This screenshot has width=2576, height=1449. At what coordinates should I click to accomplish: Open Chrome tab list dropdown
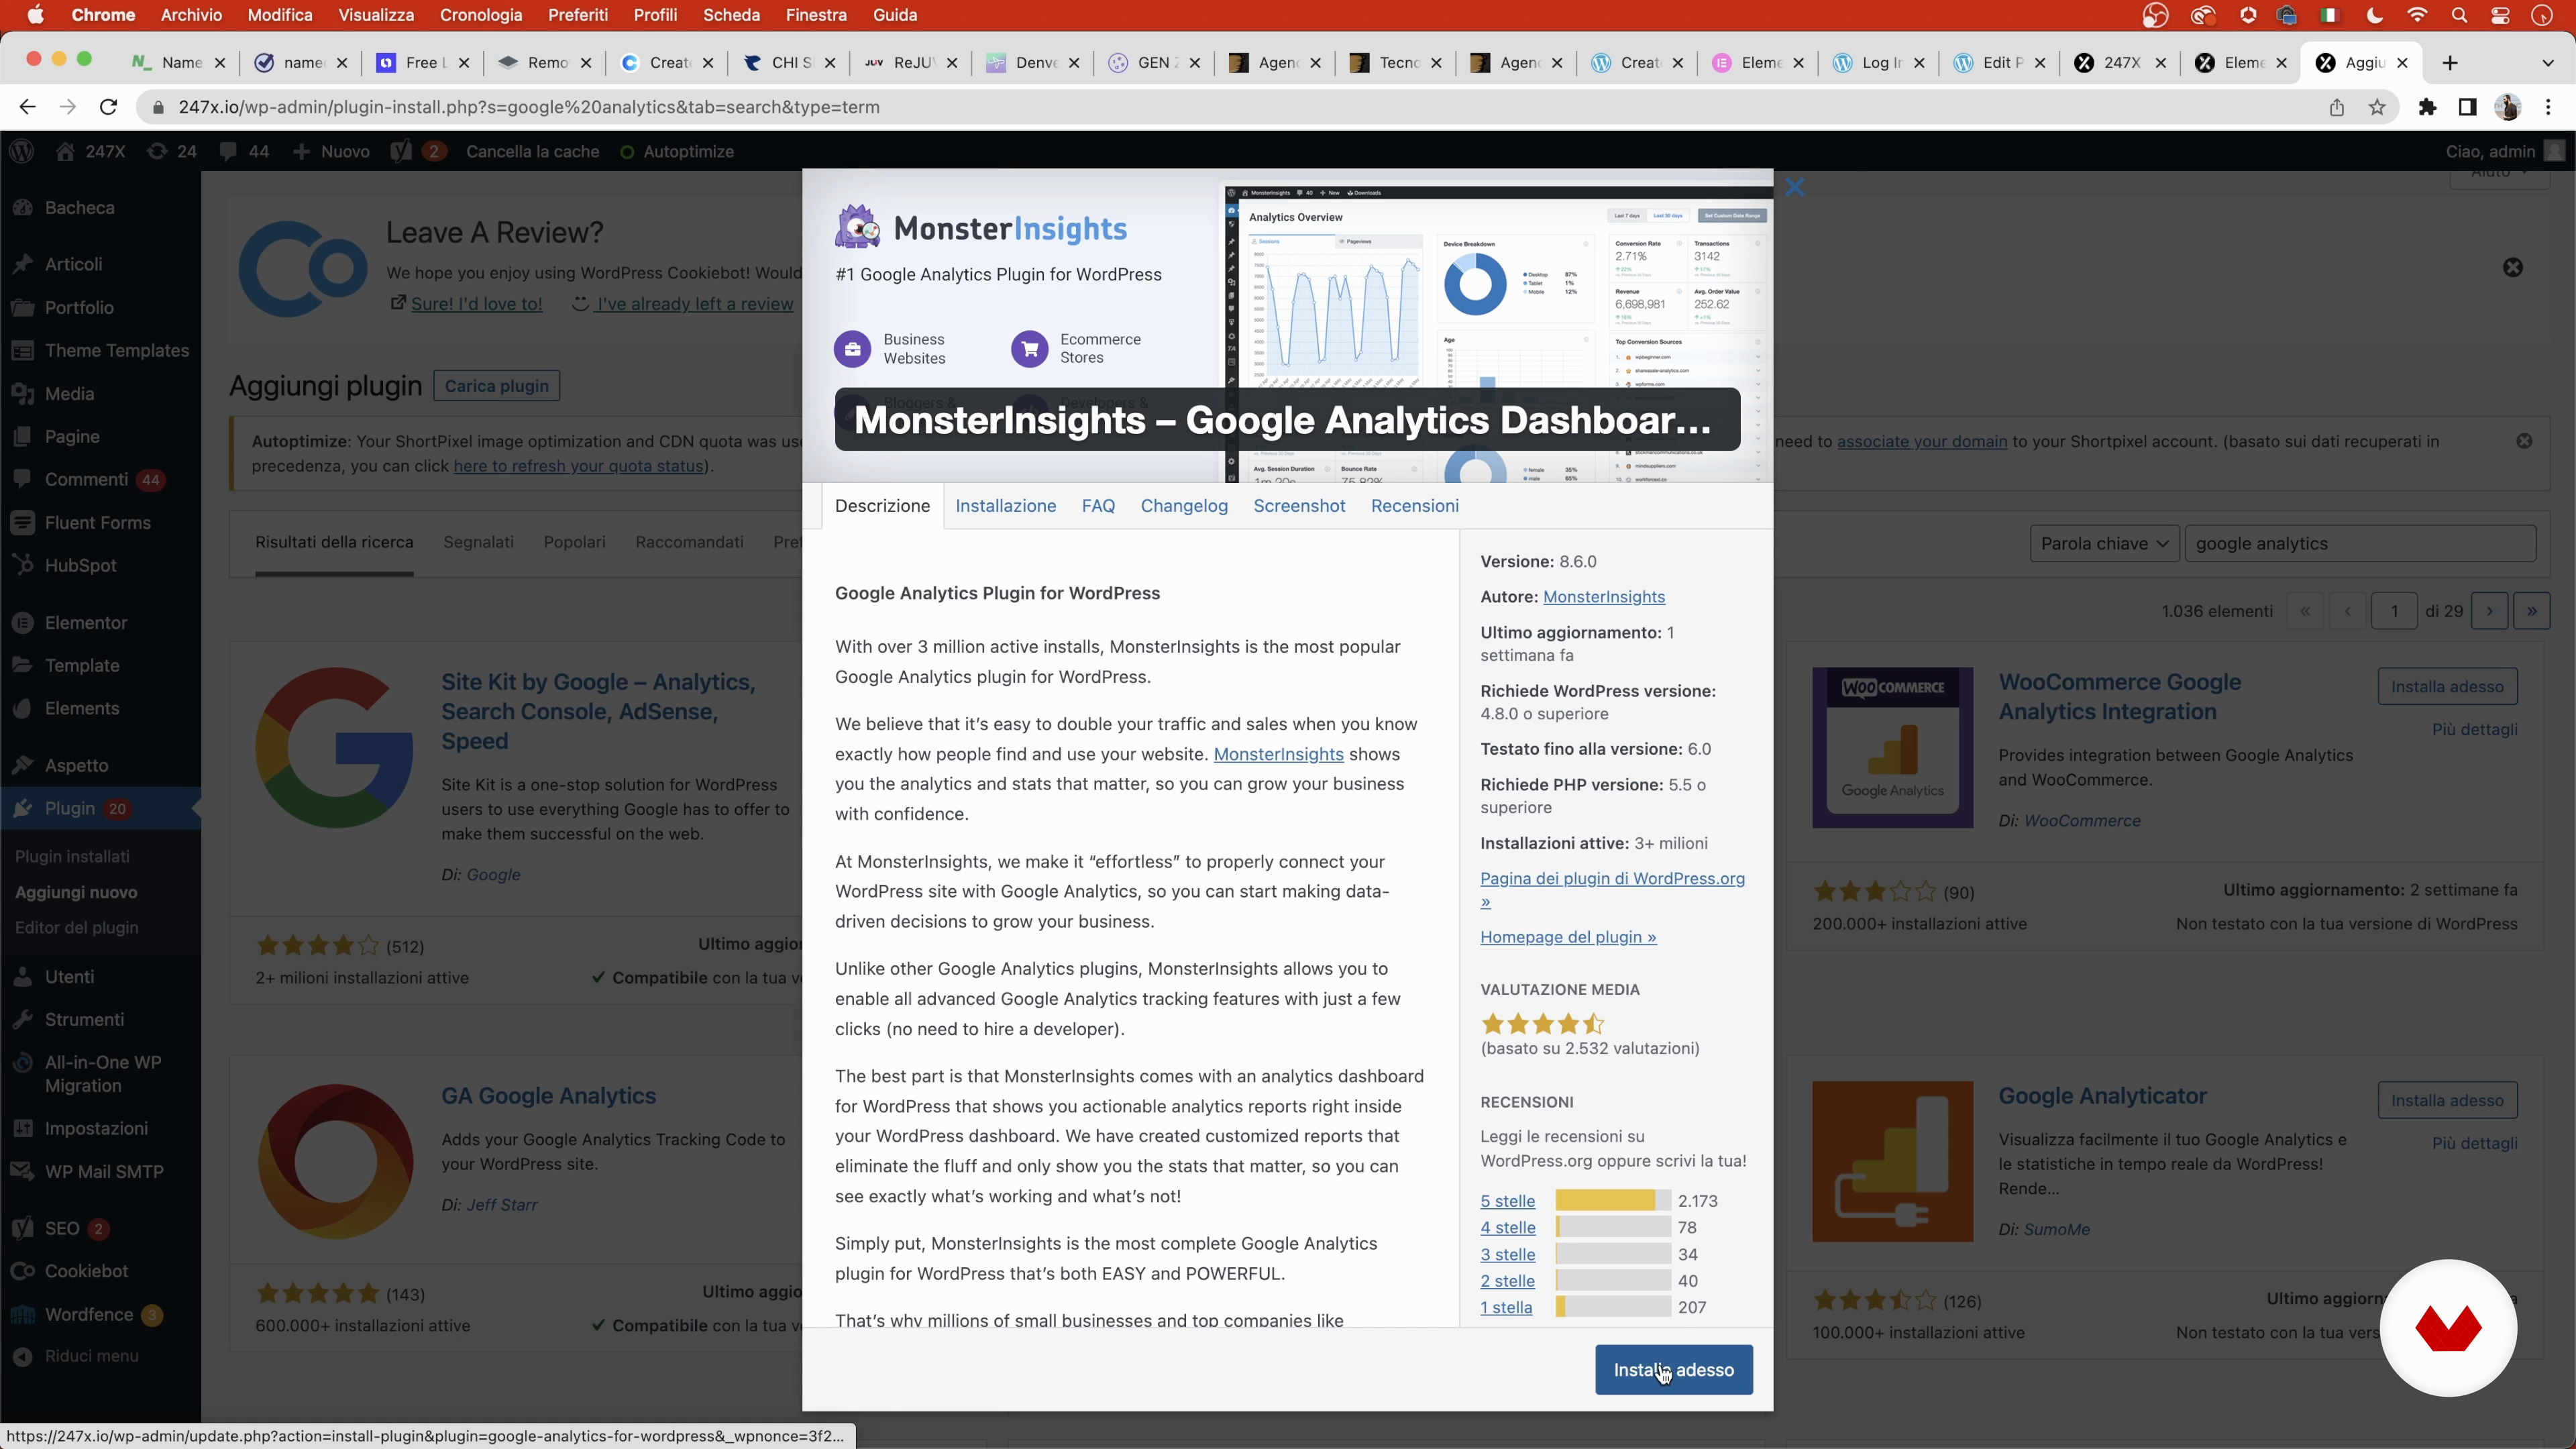[2547, 62]
